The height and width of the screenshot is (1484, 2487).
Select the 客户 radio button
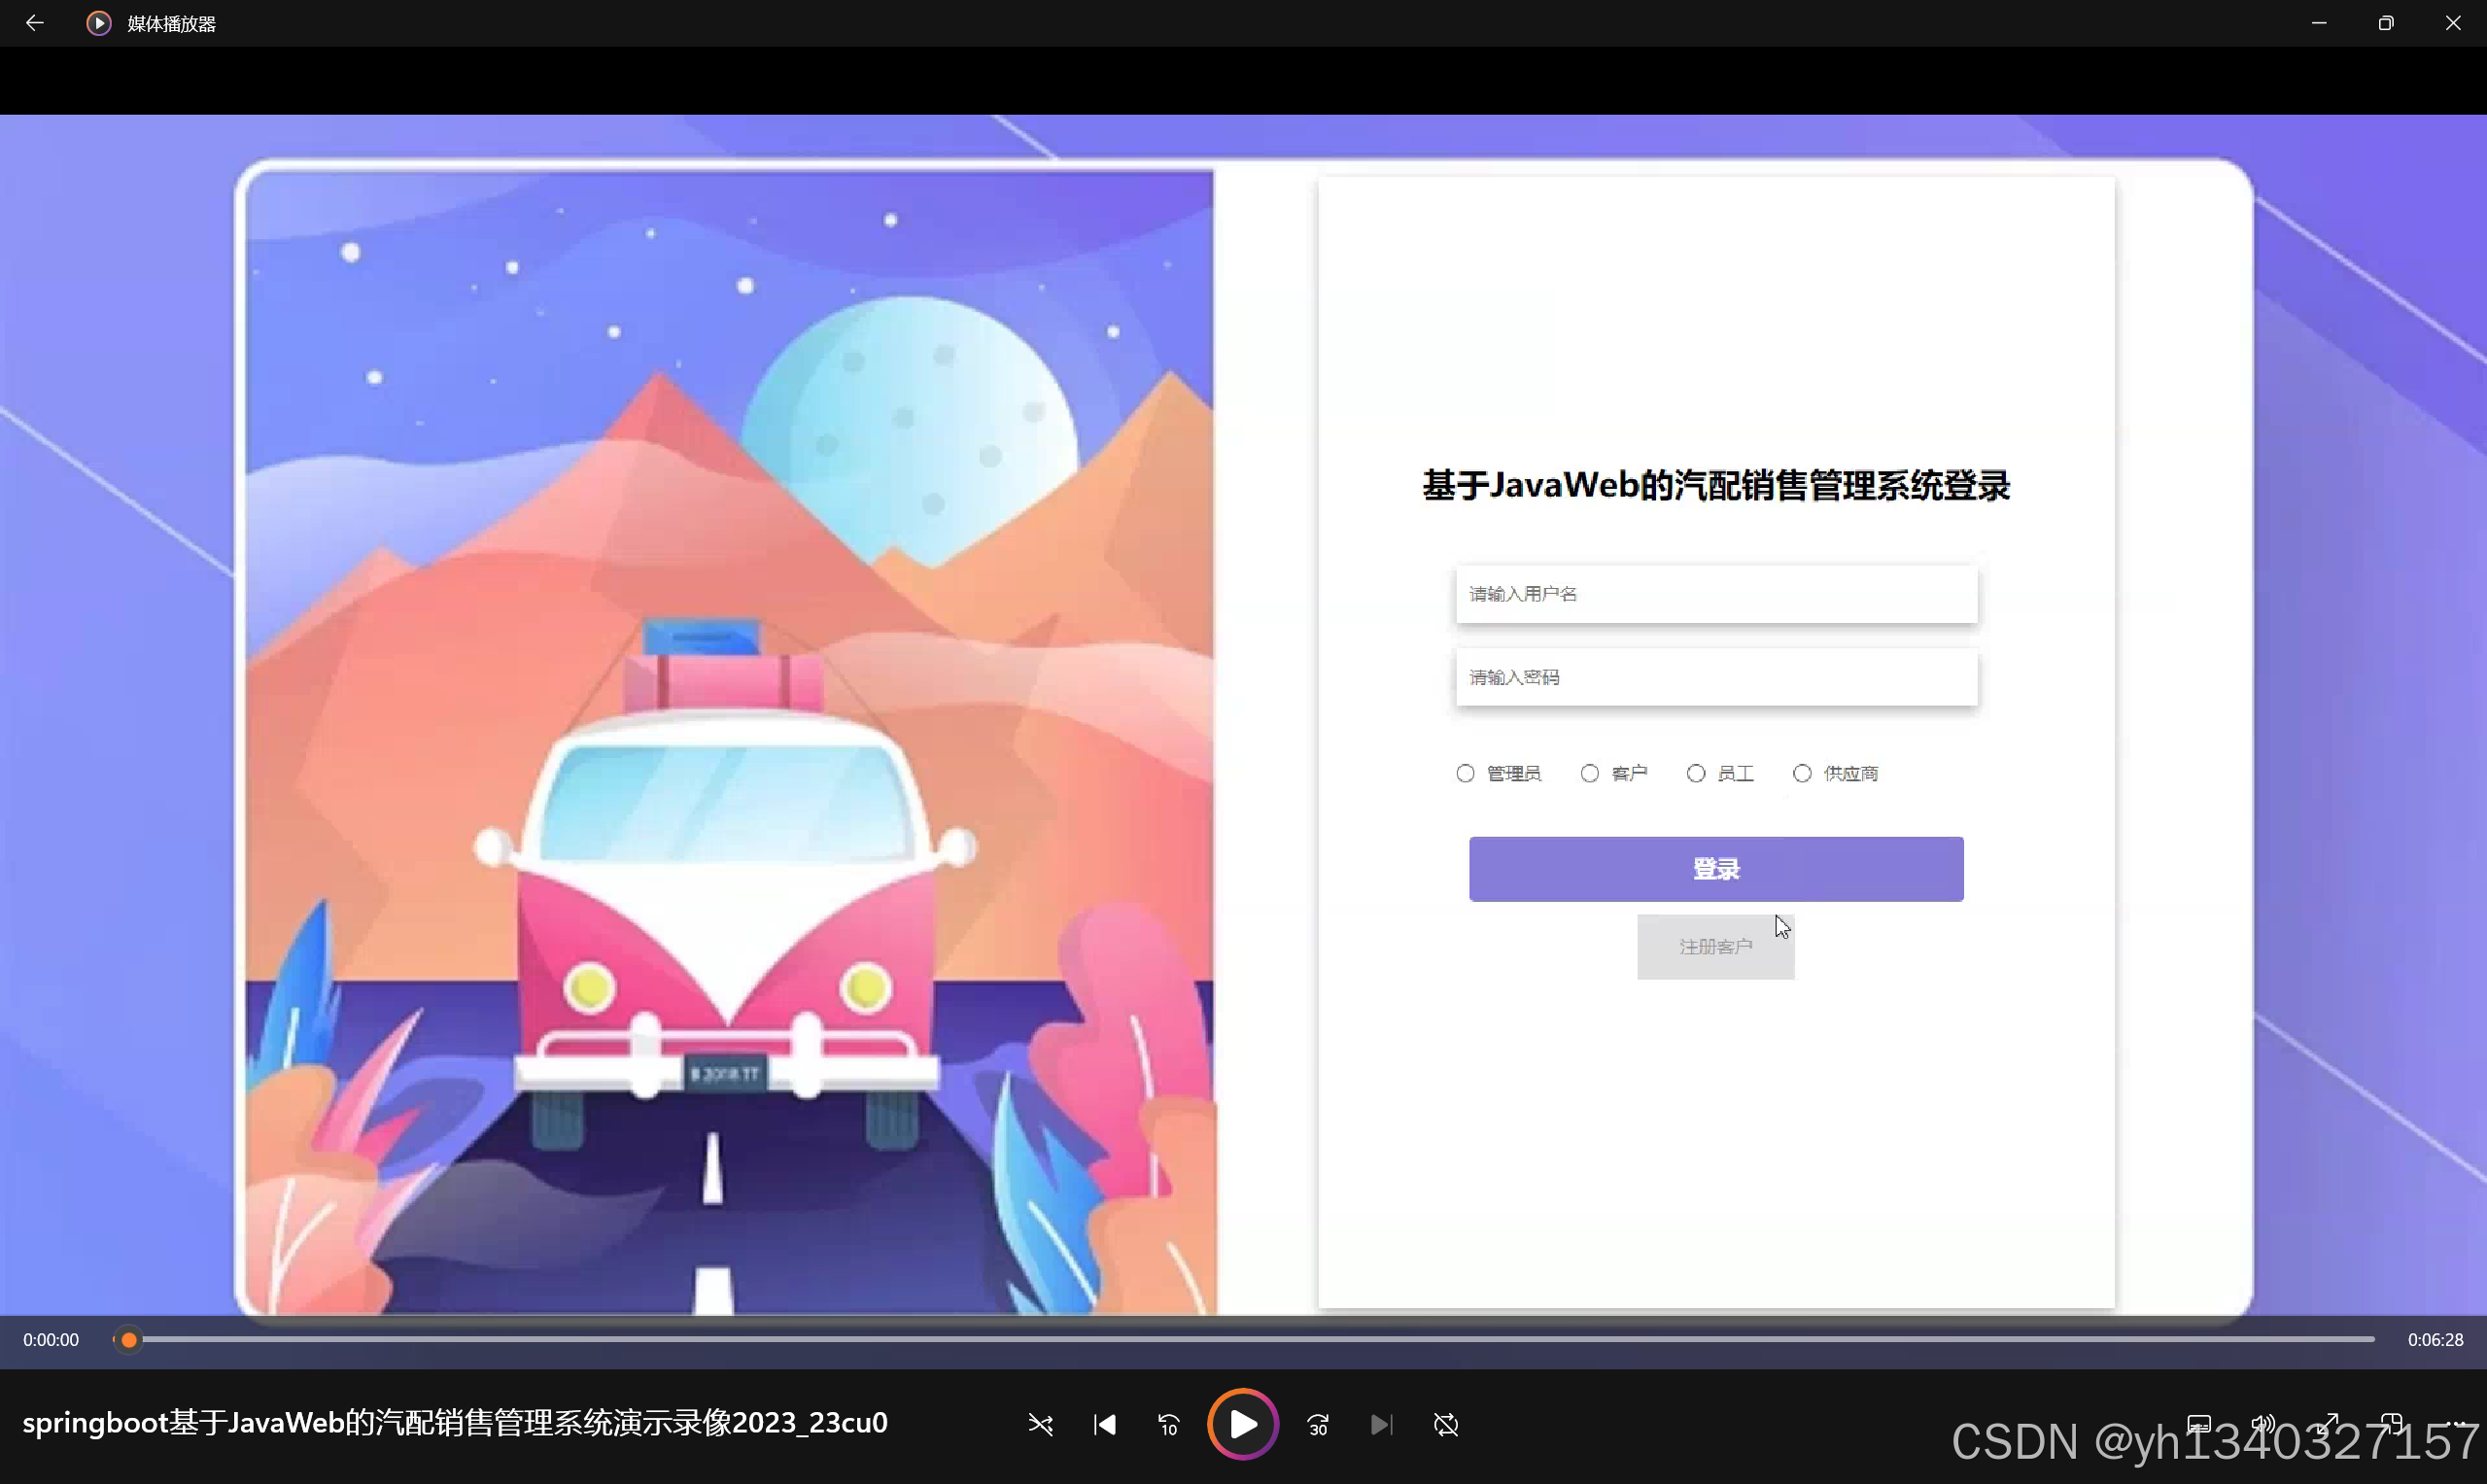[1590, 773]
